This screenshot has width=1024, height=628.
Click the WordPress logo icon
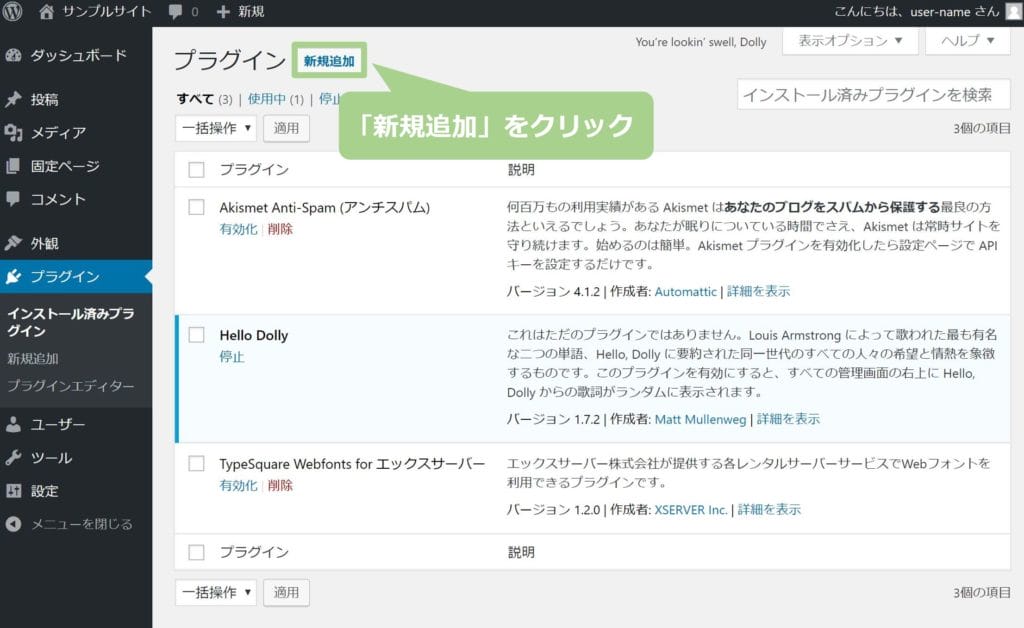14,12
